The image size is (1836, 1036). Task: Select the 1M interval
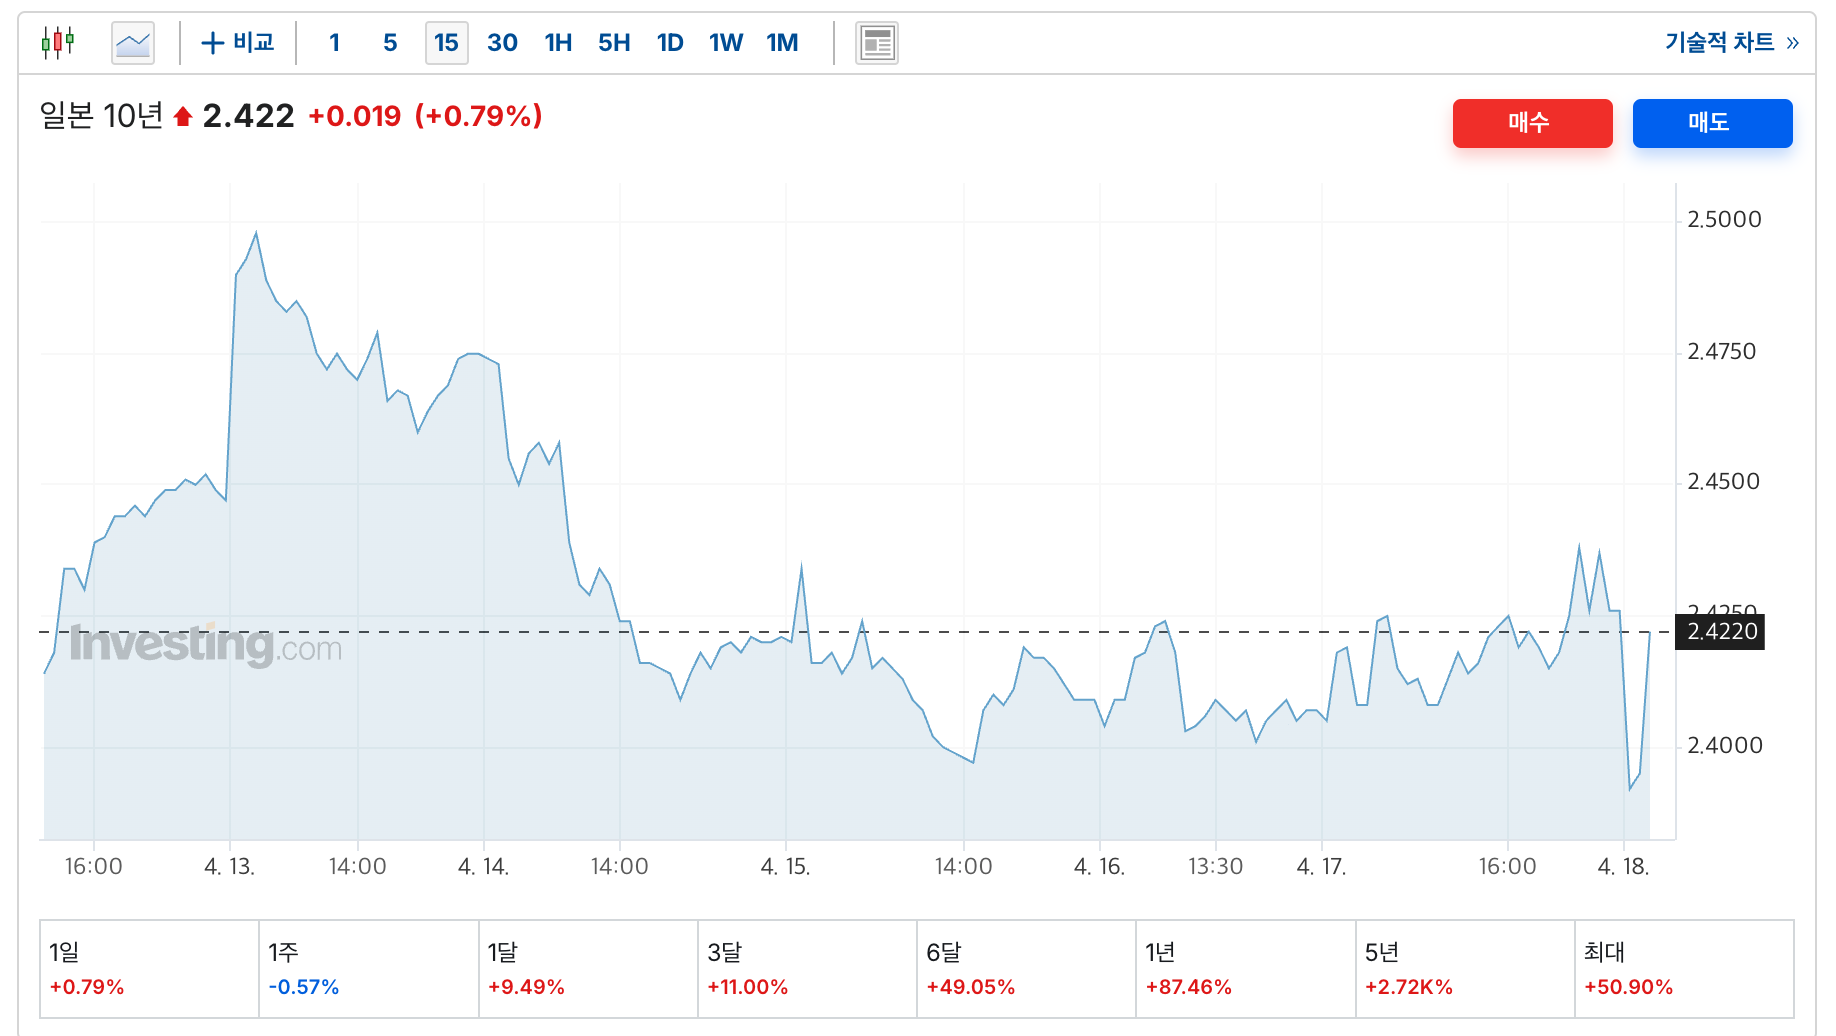coord(782,43)
